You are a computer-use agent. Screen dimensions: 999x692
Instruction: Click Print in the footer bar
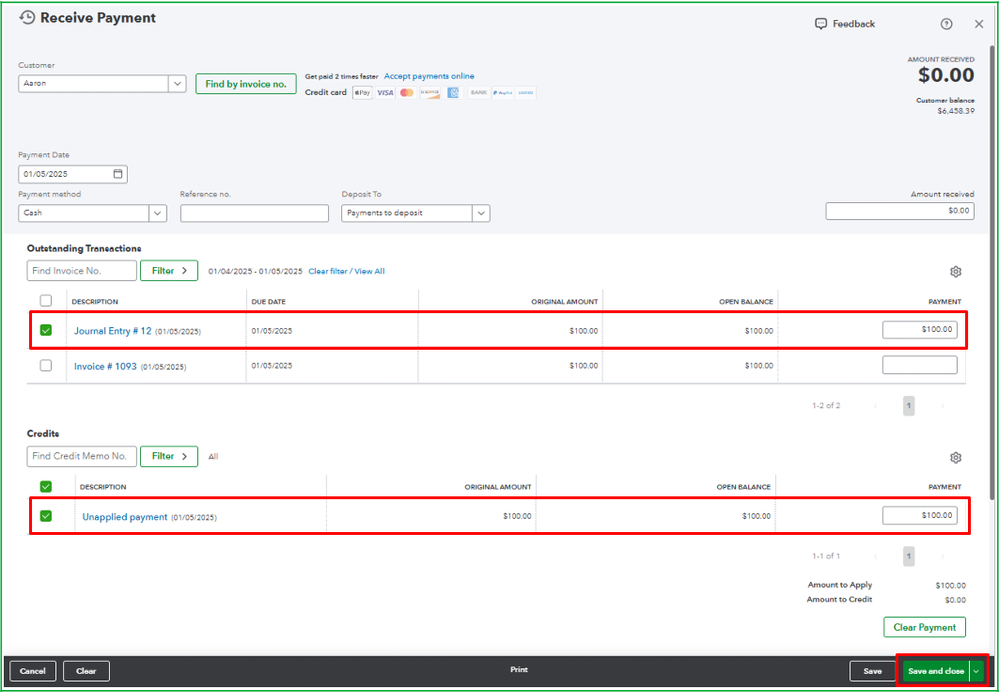[x=519, y=670]
